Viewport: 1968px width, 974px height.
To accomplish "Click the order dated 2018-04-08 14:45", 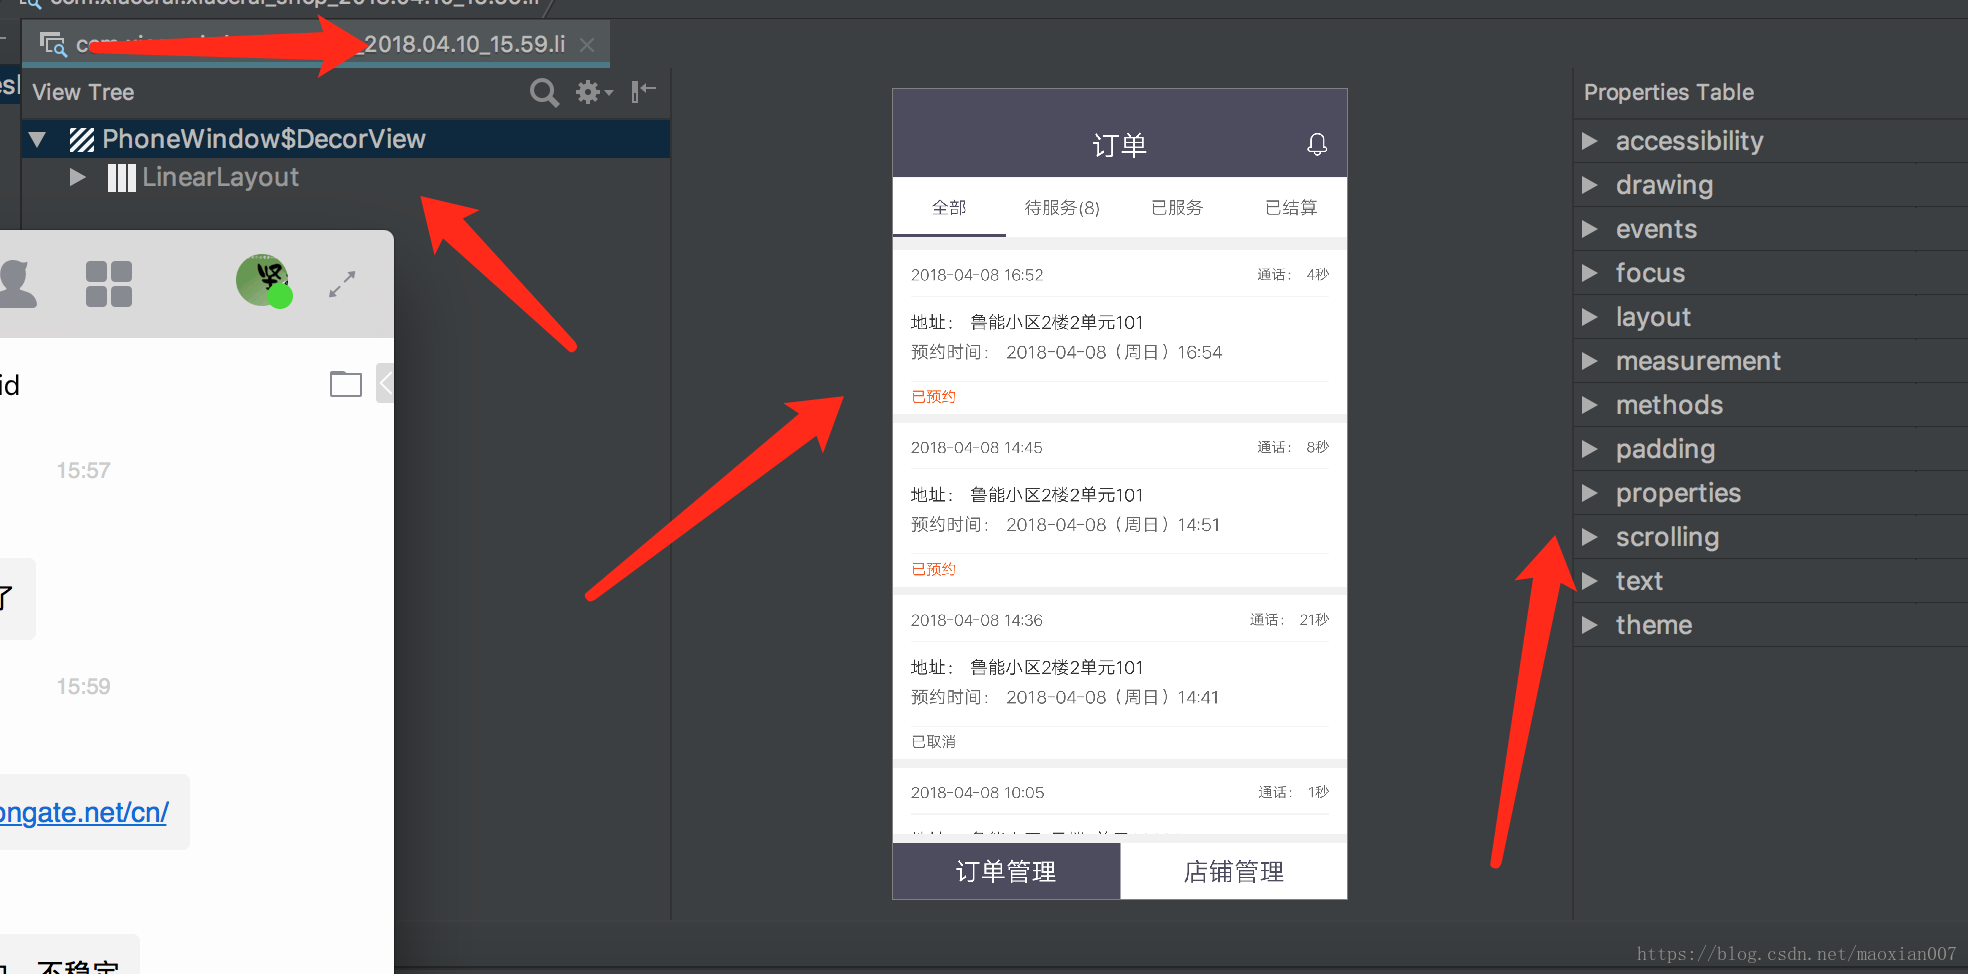I will pyautogui.click(x=1120, y=505).
